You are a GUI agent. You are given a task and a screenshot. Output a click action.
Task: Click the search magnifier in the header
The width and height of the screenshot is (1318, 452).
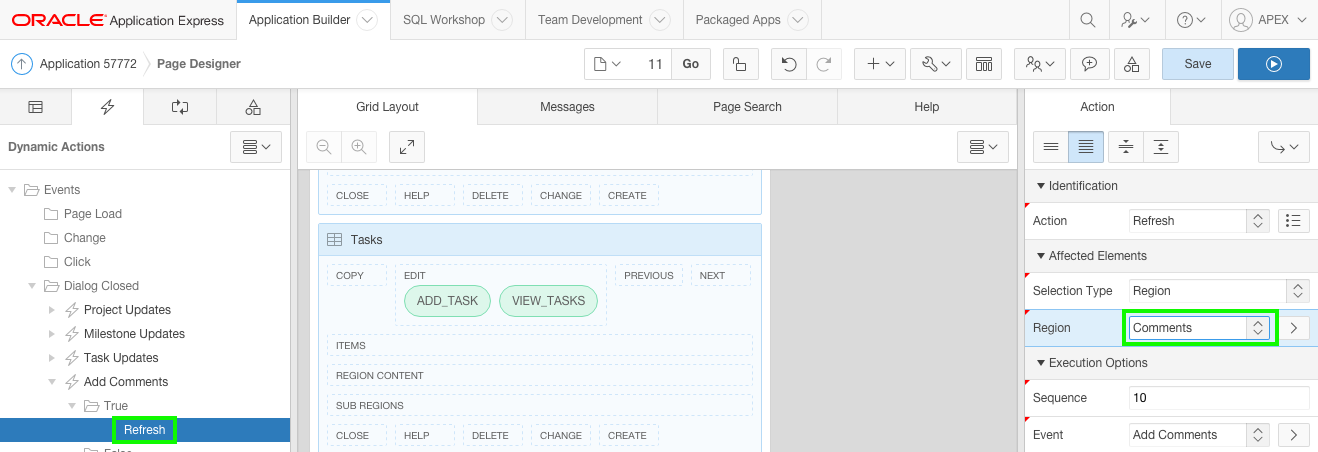[x=1088, y=20]
